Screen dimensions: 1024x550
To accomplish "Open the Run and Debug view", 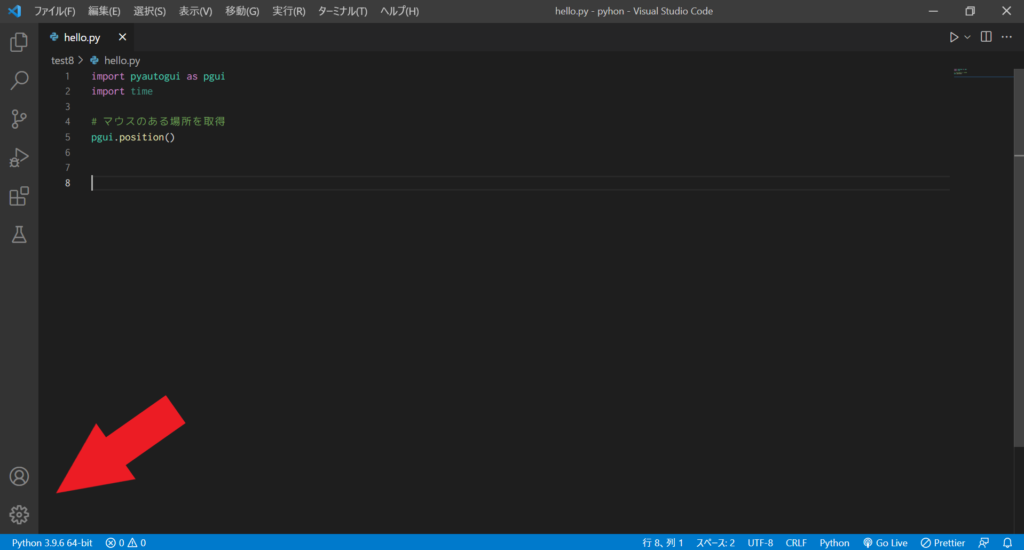I will click(x=19, y=158).
